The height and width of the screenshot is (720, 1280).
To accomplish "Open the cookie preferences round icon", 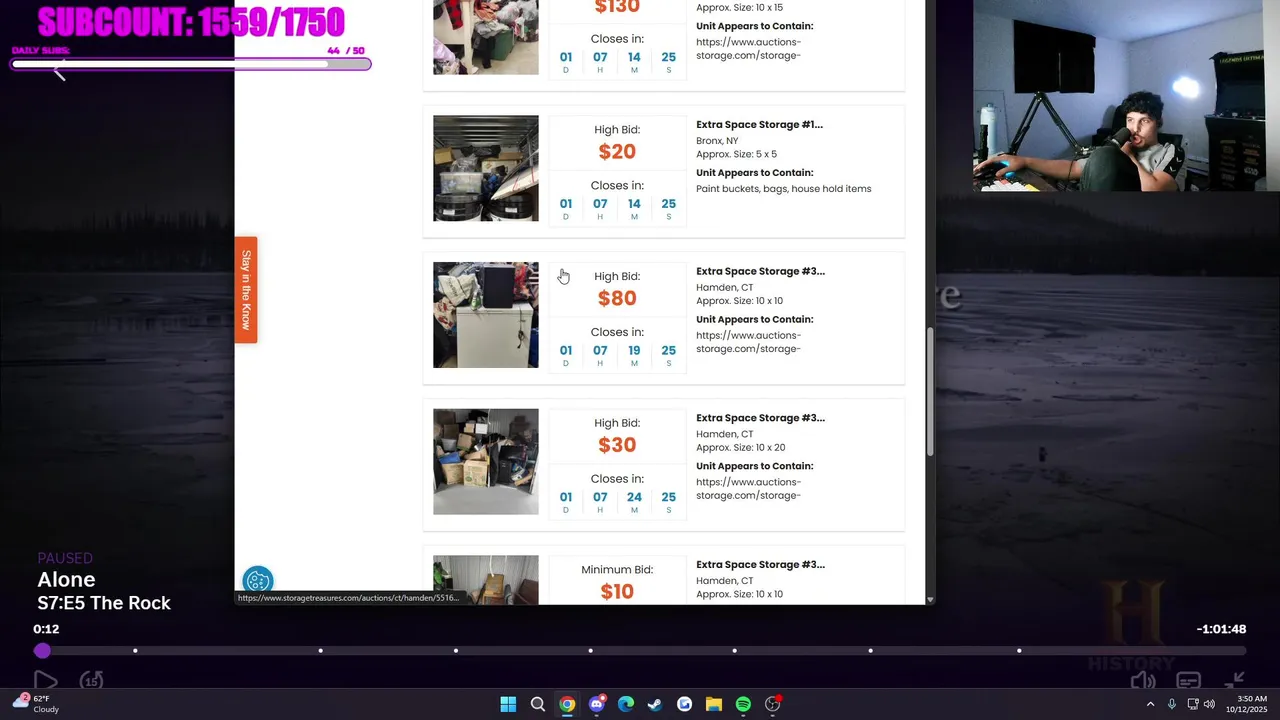I will [258, 581].
